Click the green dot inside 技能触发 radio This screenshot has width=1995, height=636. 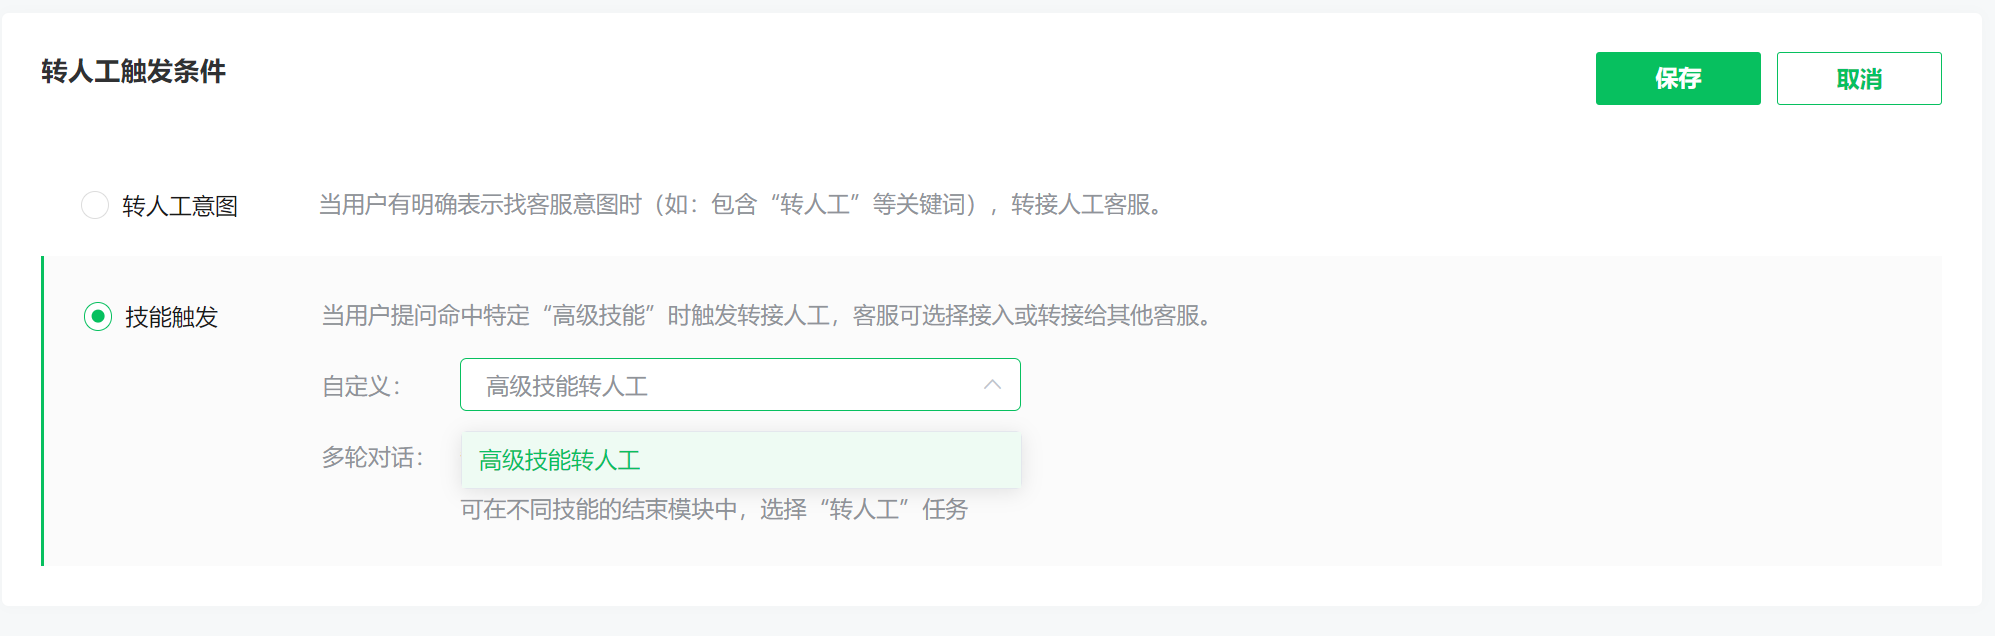point(98,317)
